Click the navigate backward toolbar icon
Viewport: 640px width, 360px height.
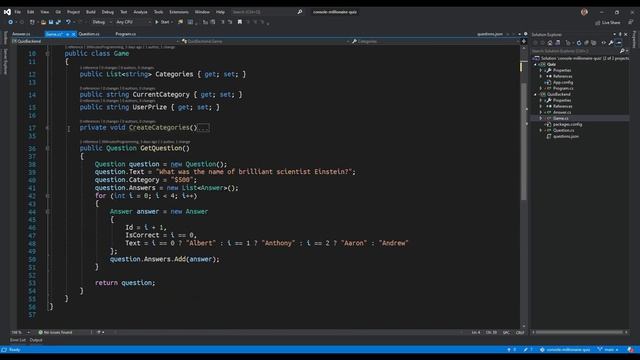[x=11, y=22]
